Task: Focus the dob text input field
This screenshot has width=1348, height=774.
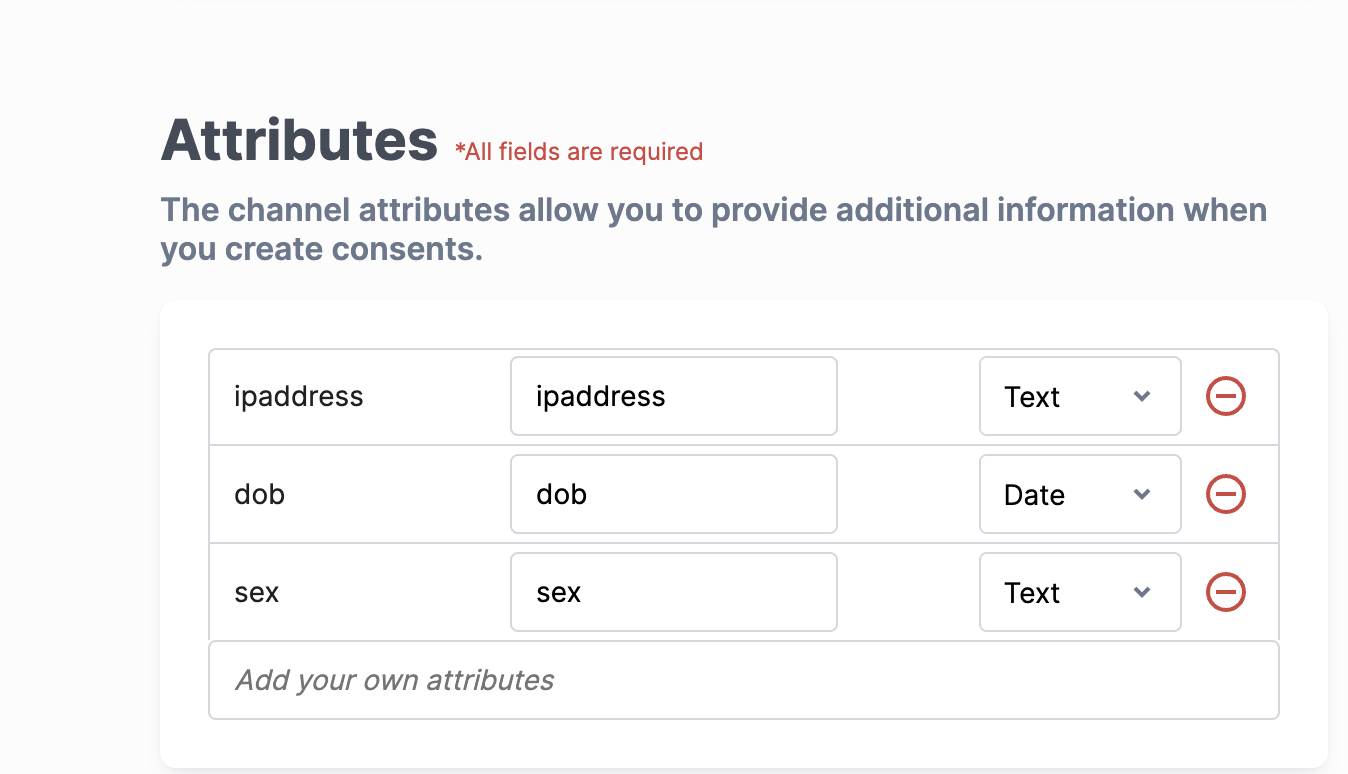Action: click(x=674, y=494)
